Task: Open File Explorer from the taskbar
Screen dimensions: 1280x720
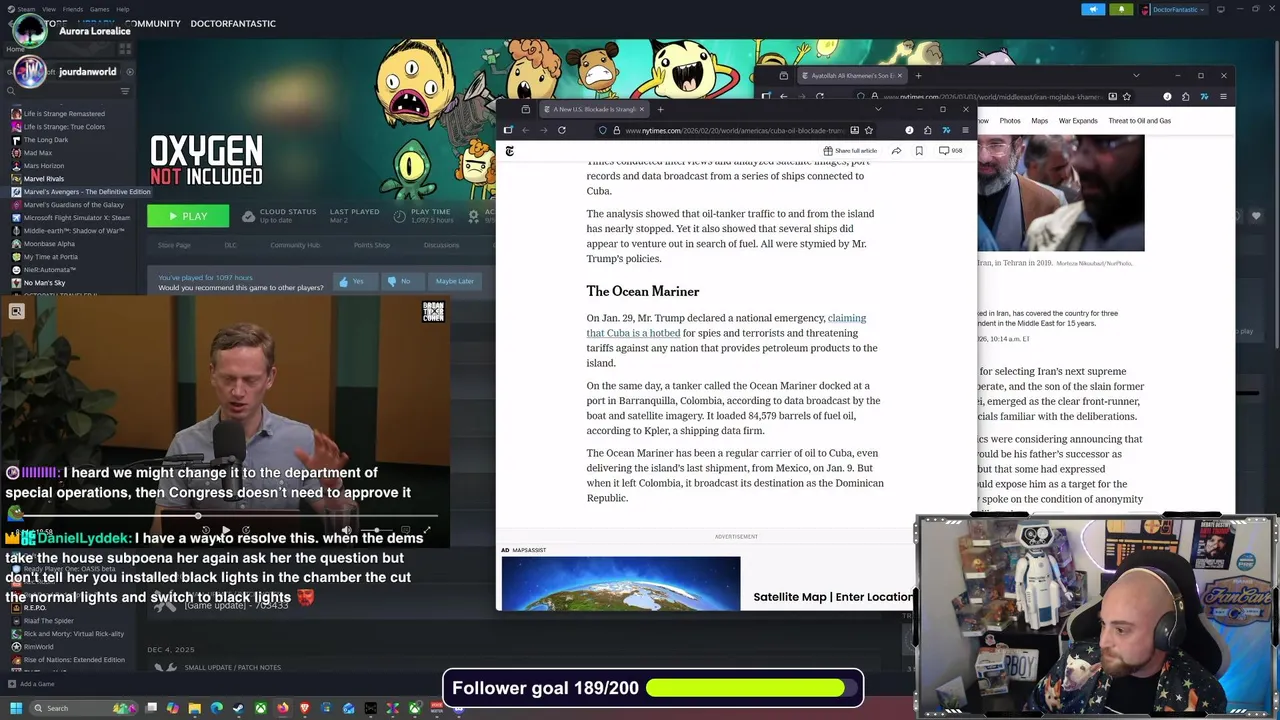Action: [195, 708]
